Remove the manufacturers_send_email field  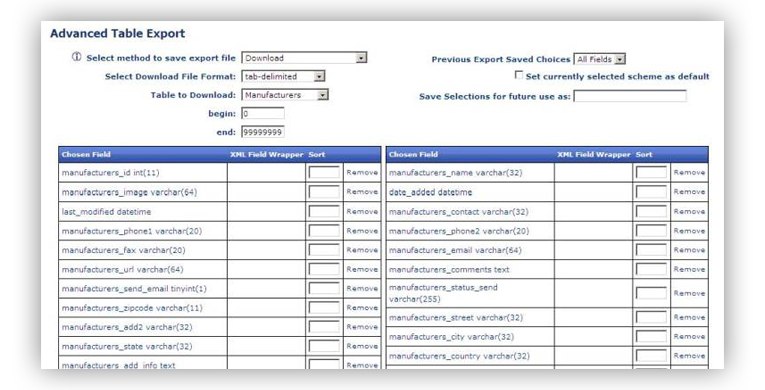coord(362,288)
